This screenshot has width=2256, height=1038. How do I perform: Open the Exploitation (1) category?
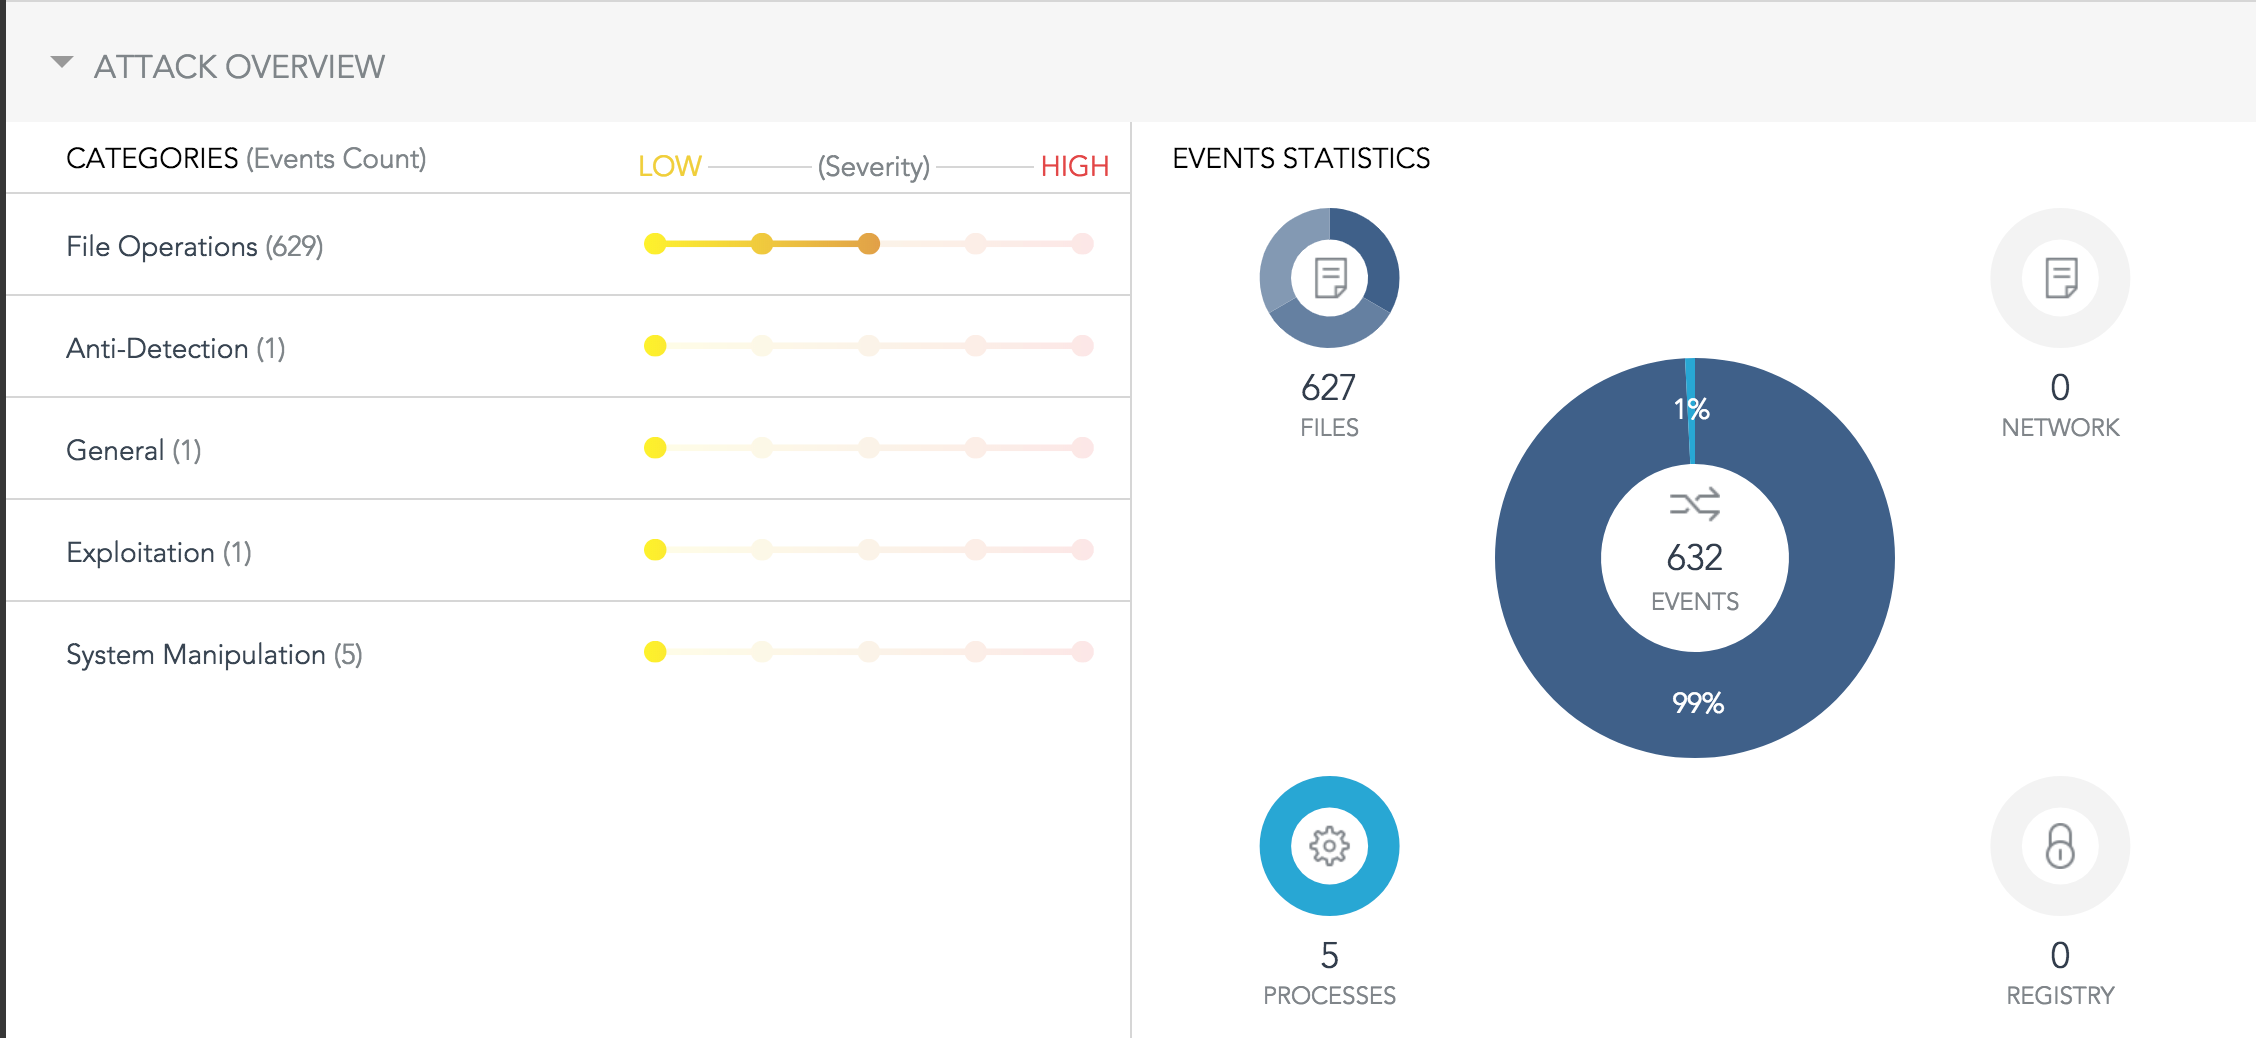click(158, 552)
